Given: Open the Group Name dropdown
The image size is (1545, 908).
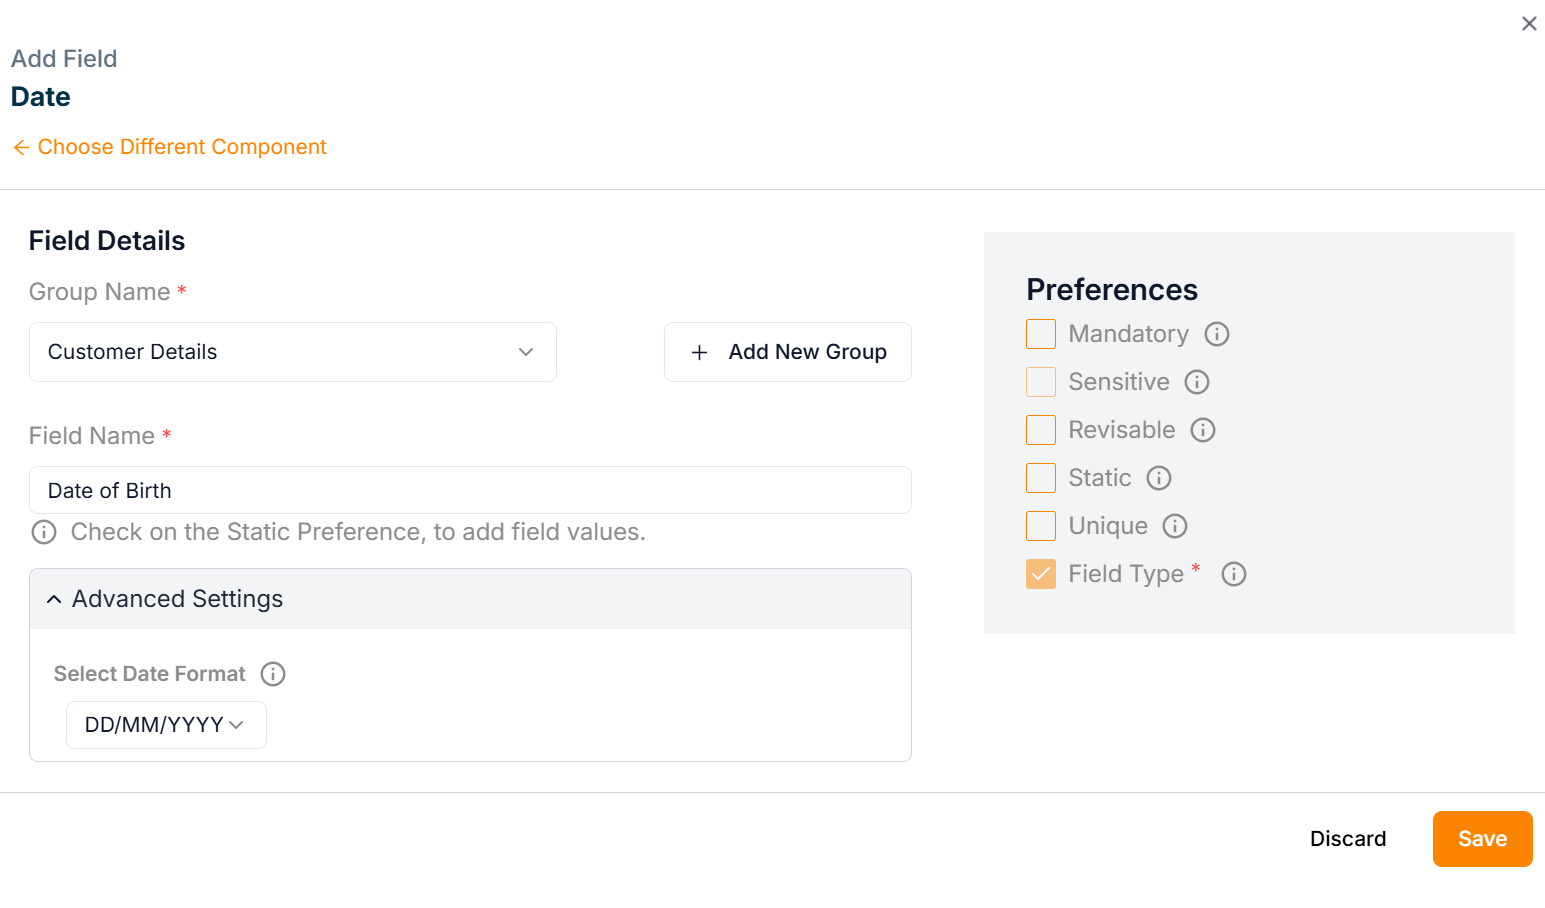Looking at the screenshot, I should click(292, 352).
